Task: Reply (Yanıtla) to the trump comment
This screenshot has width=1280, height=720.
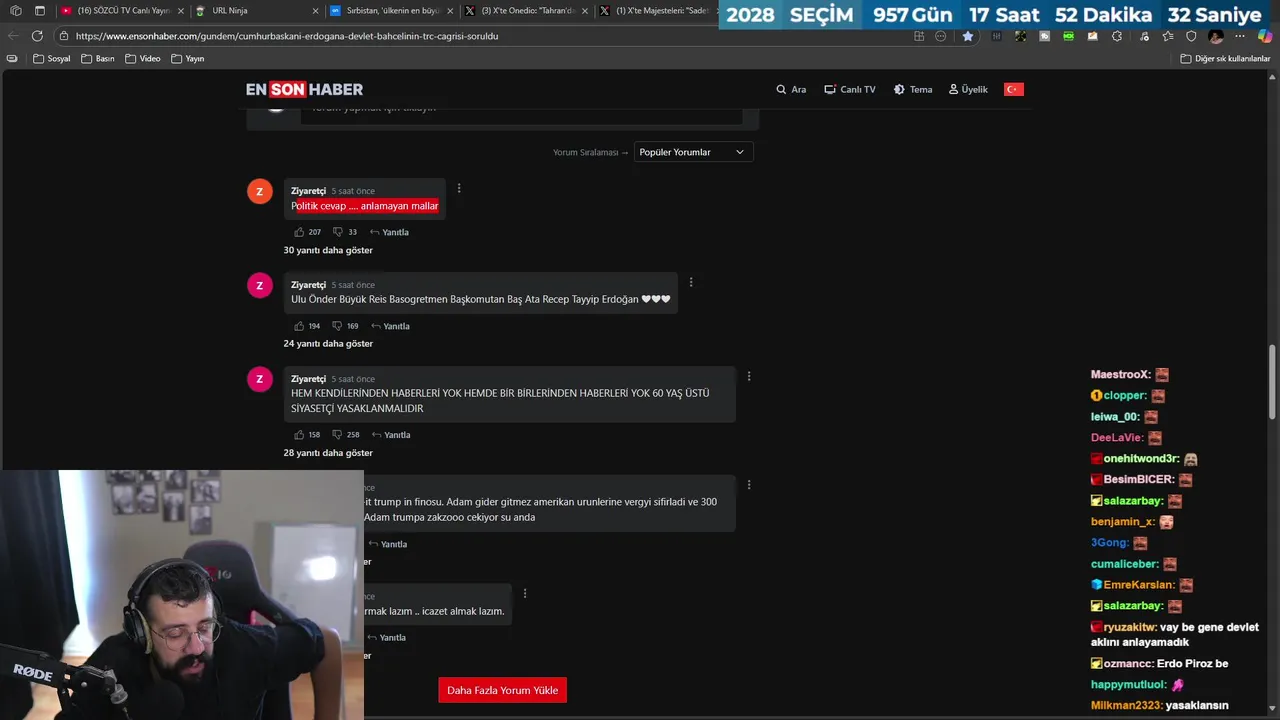Action: 388,544
